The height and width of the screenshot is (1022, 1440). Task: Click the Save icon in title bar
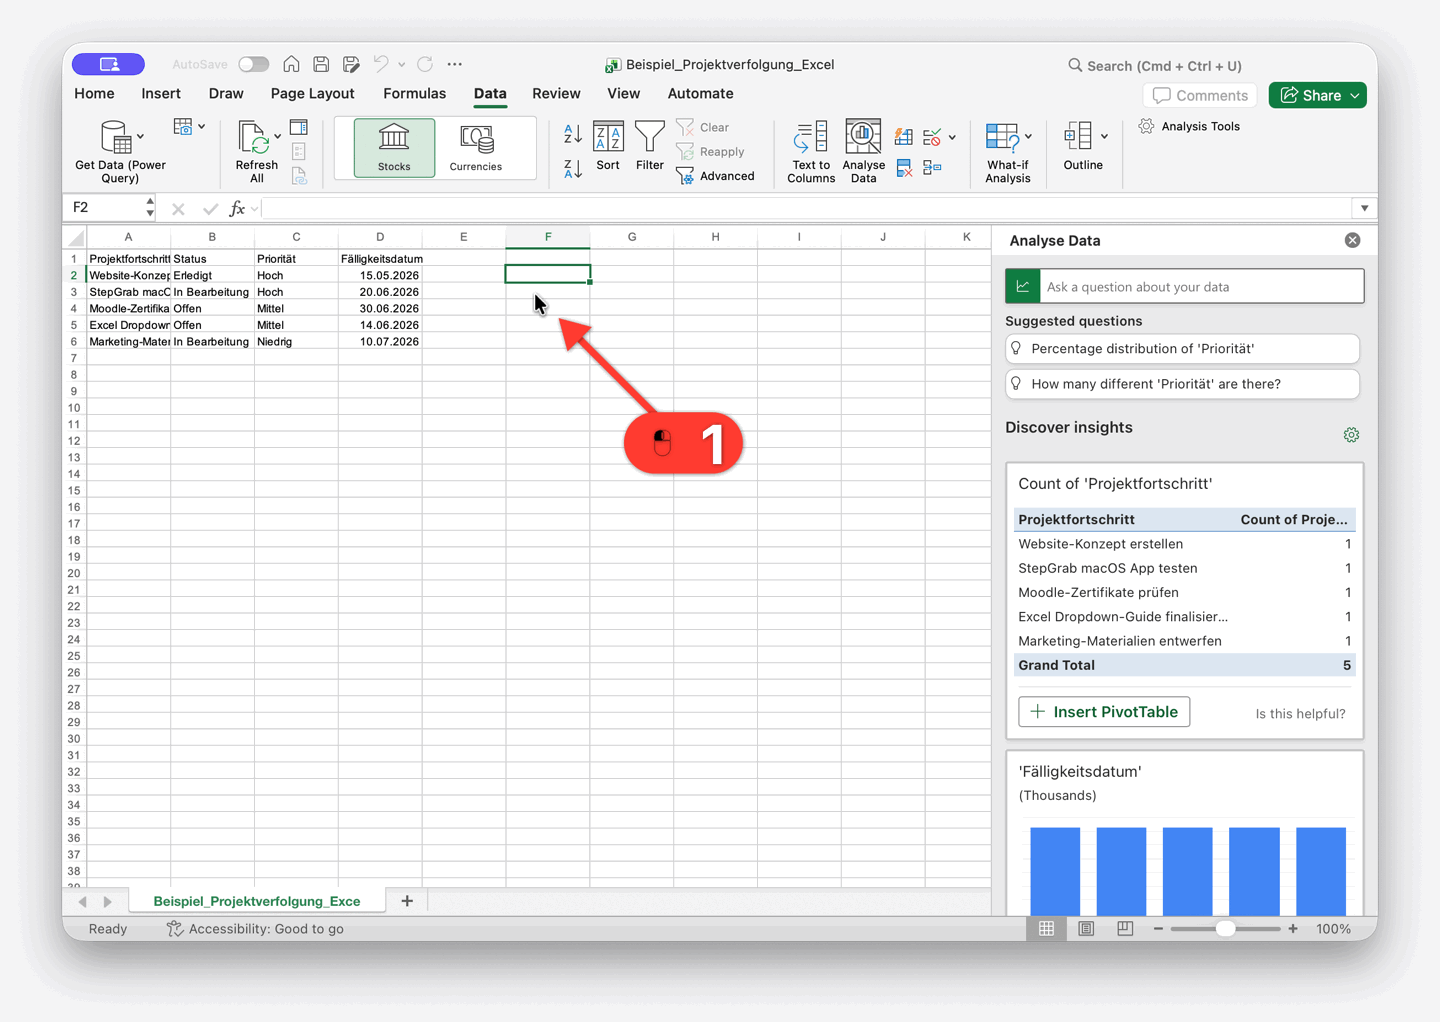(321, 64)
